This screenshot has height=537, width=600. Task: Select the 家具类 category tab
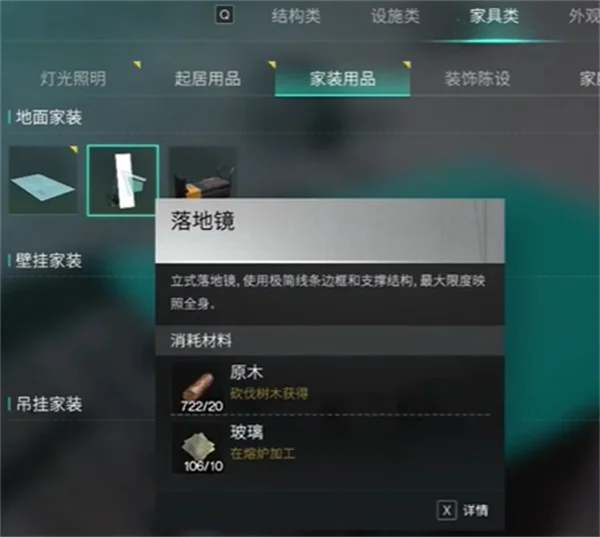click(x=494, y=16)
